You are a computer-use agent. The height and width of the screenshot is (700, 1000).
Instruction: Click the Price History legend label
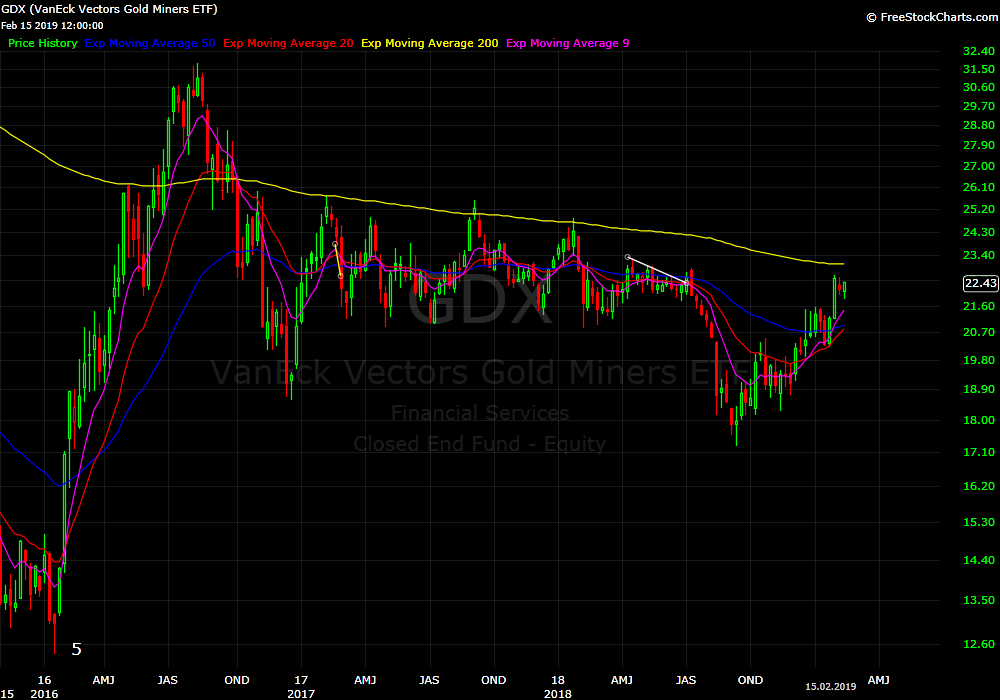[43, 43]
